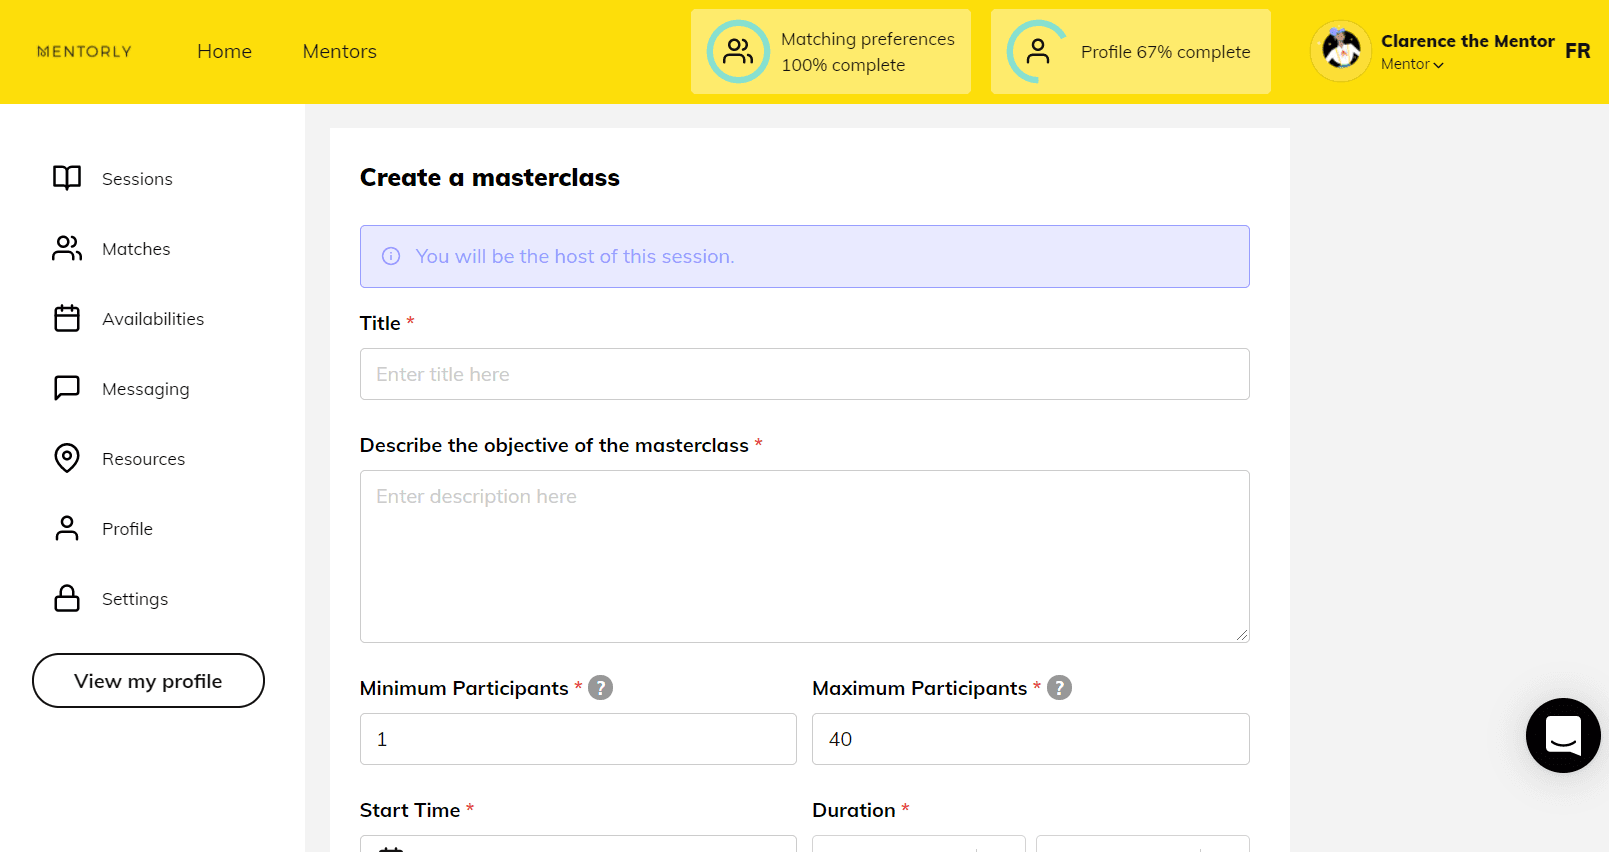Open the Mentors menu item
Screen dimensions: 1609x852
(339, 51)
